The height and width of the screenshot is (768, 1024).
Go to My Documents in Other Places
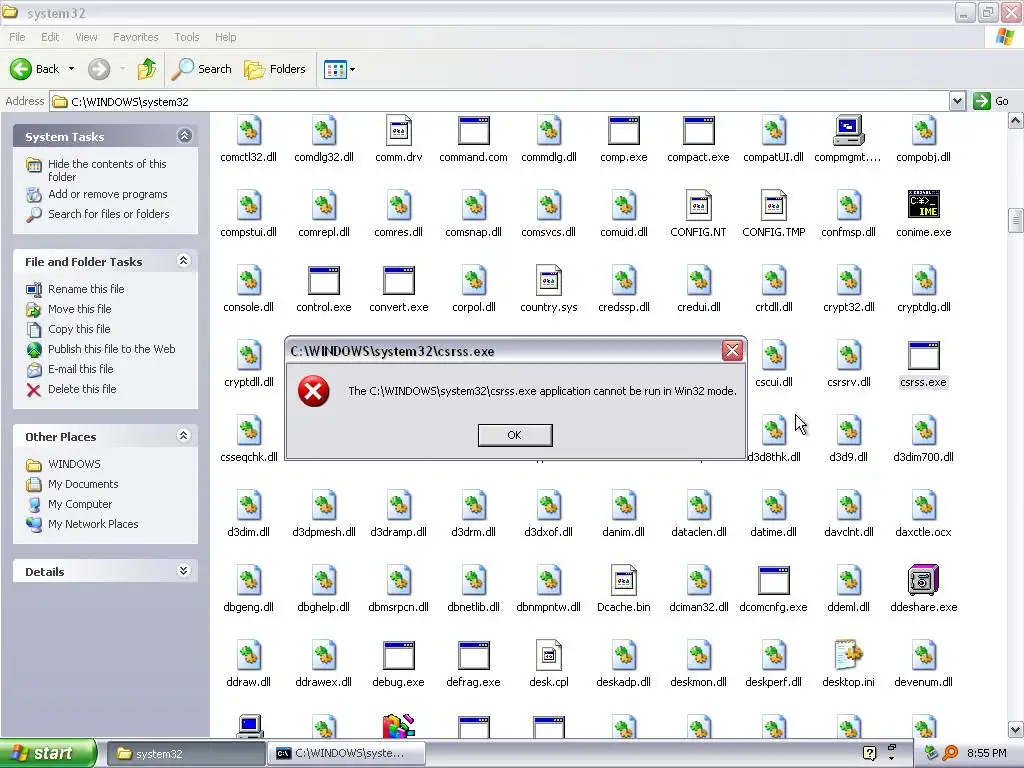pyautogui.click(x=83, y=484)
